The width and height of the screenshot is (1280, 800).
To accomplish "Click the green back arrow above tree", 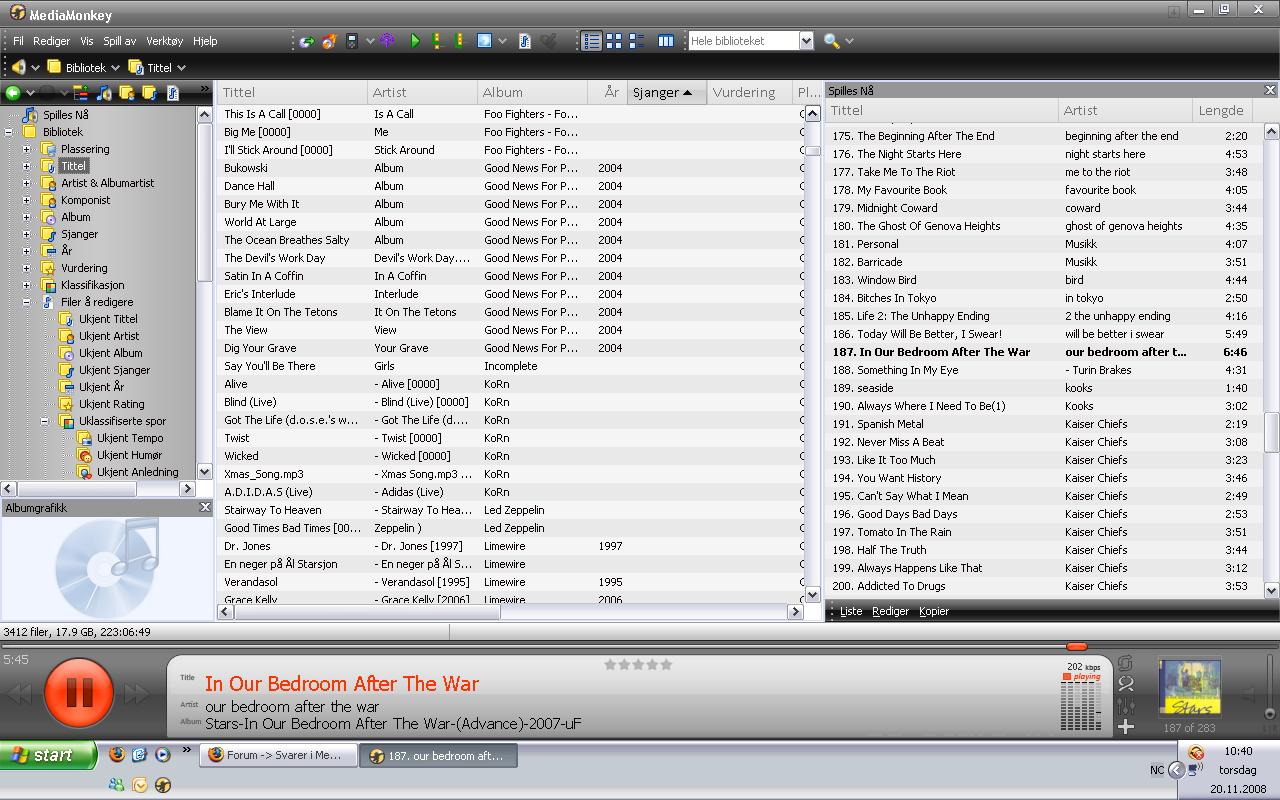I will point(13,93).
